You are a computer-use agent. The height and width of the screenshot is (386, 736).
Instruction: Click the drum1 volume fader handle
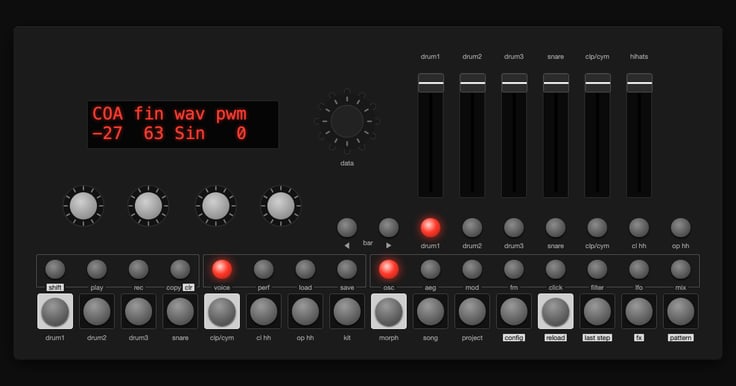pos(431,83)
